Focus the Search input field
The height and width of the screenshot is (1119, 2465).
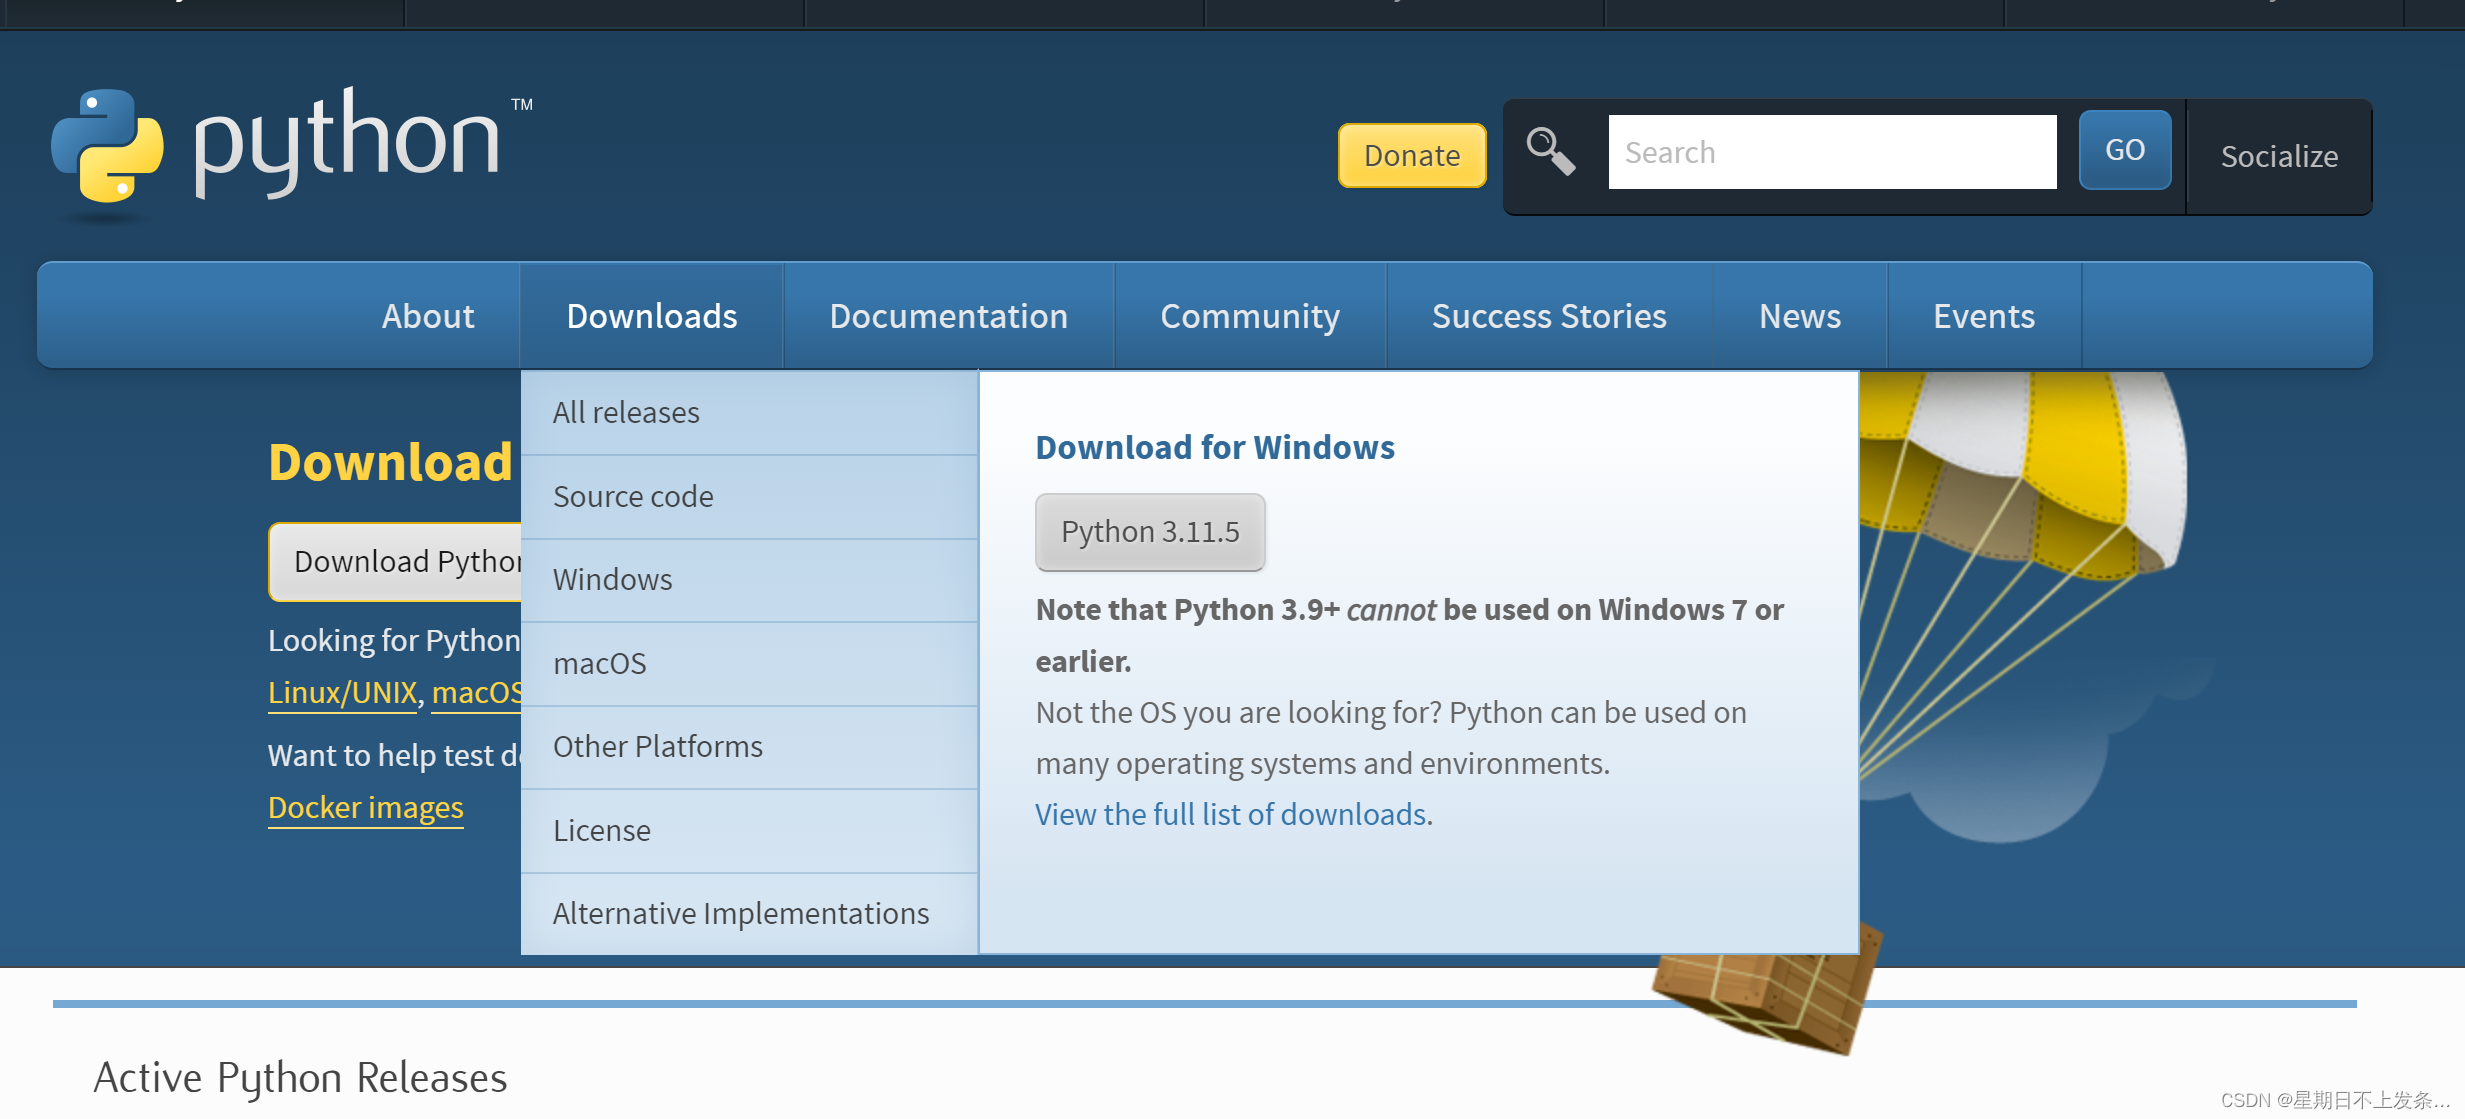point(1832,152)
